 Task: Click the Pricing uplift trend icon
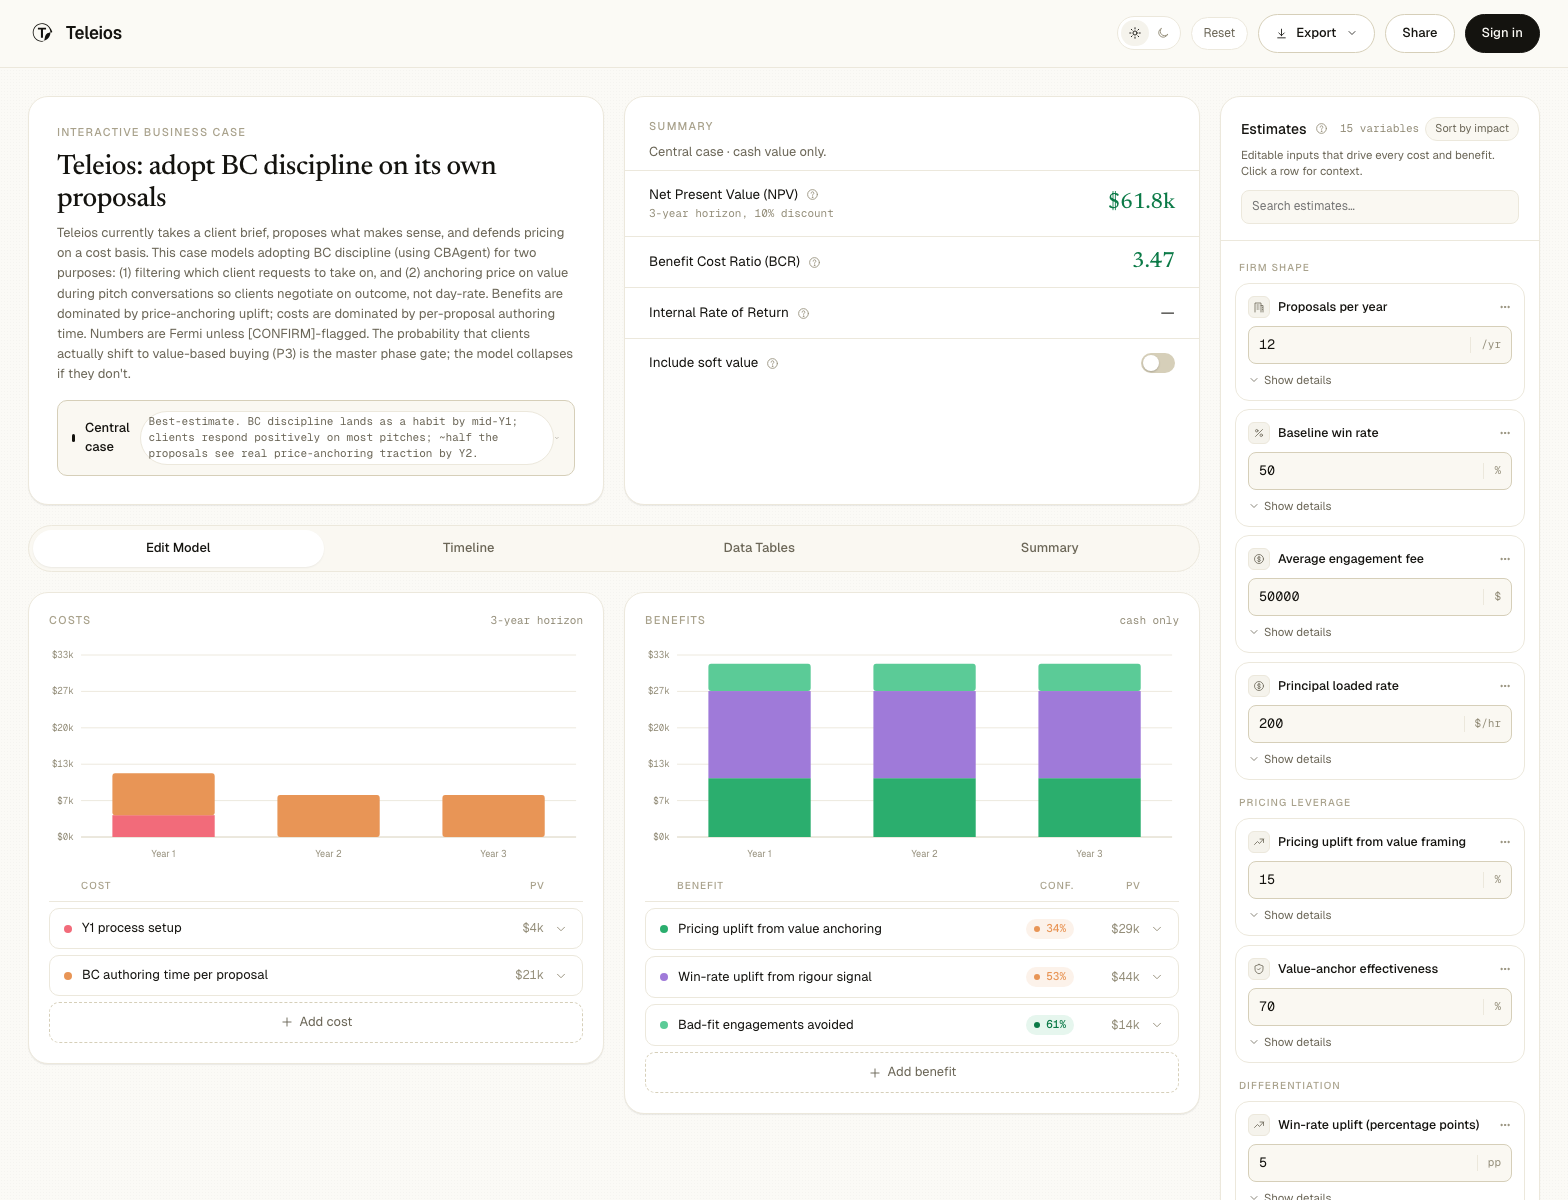point(1259,842)
